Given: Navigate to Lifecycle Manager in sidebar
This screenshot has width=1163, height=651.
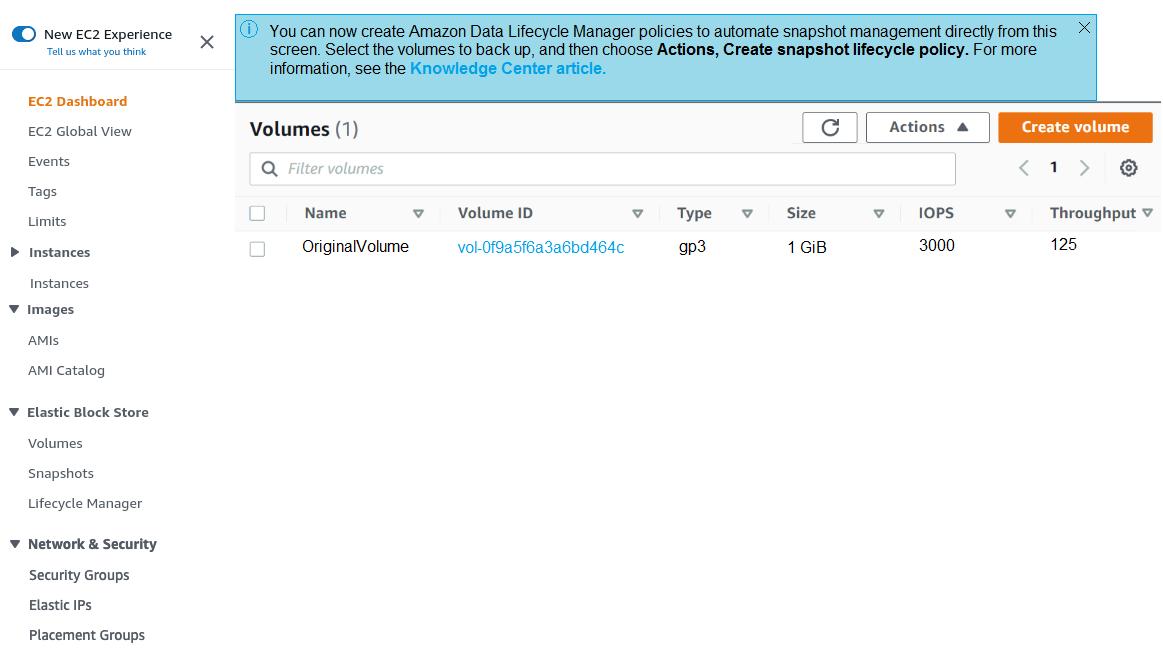Looking at the screenshot, I should point(85,503).
